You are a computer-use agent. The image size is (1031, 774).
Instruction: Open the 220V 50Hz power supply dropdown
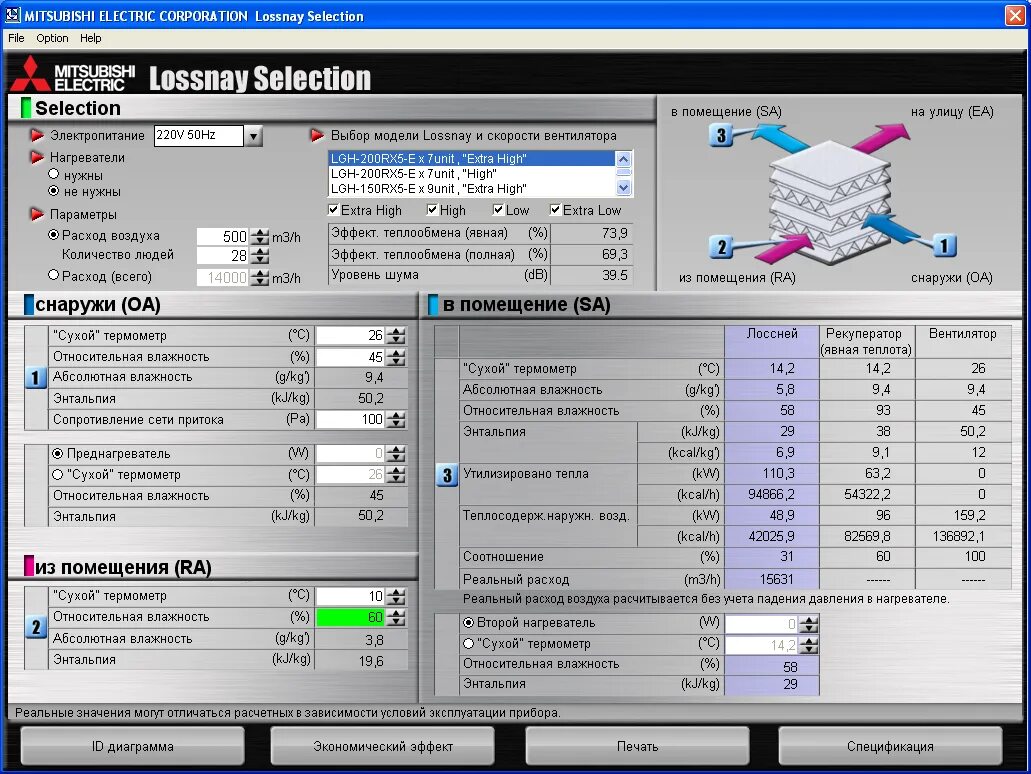click(x=253, y=135)
